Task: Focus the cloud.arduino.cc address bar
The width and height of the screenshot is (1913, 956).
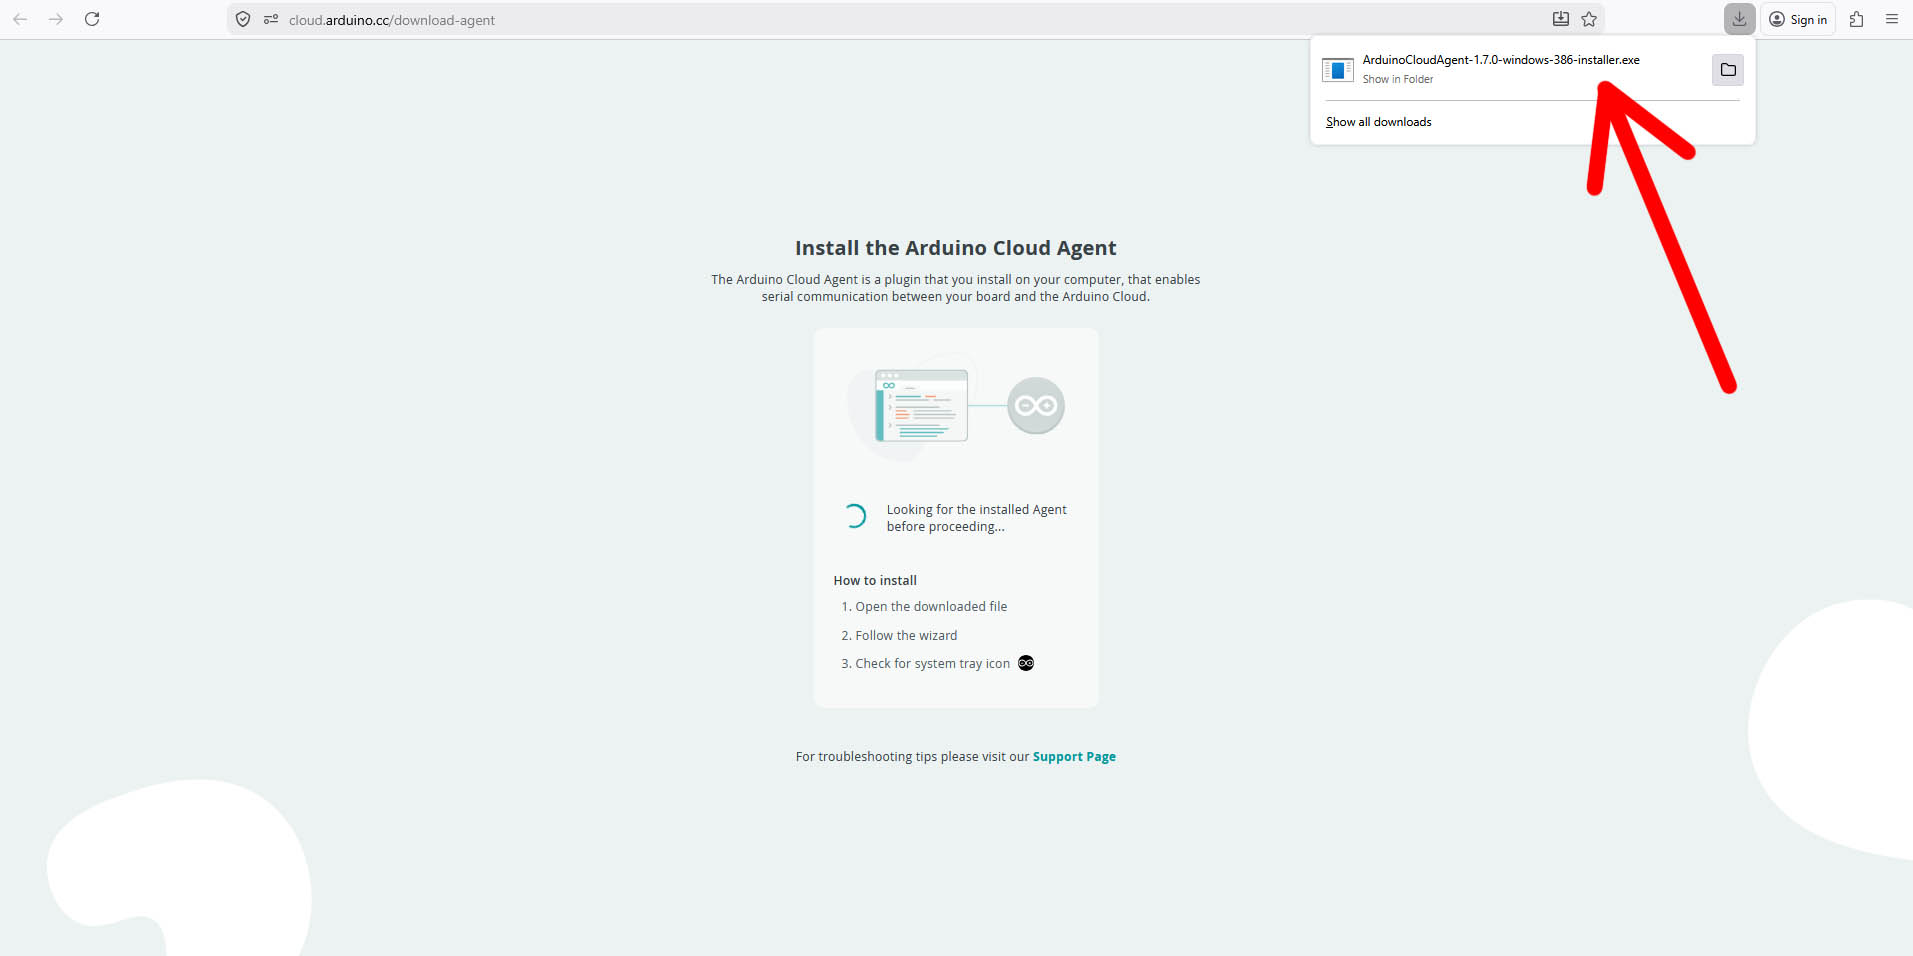Action: pos(915,19)
